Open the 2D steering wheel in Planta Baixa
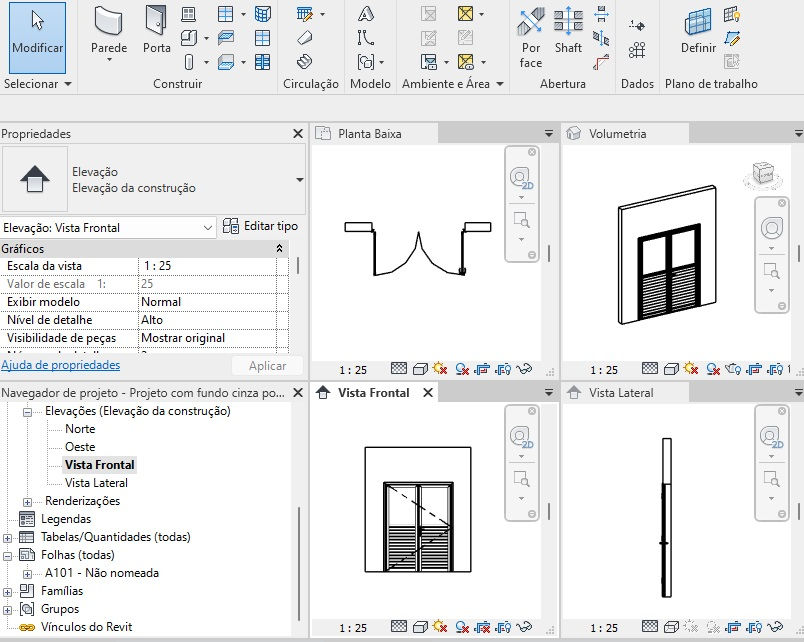 (x=521, y=179)
